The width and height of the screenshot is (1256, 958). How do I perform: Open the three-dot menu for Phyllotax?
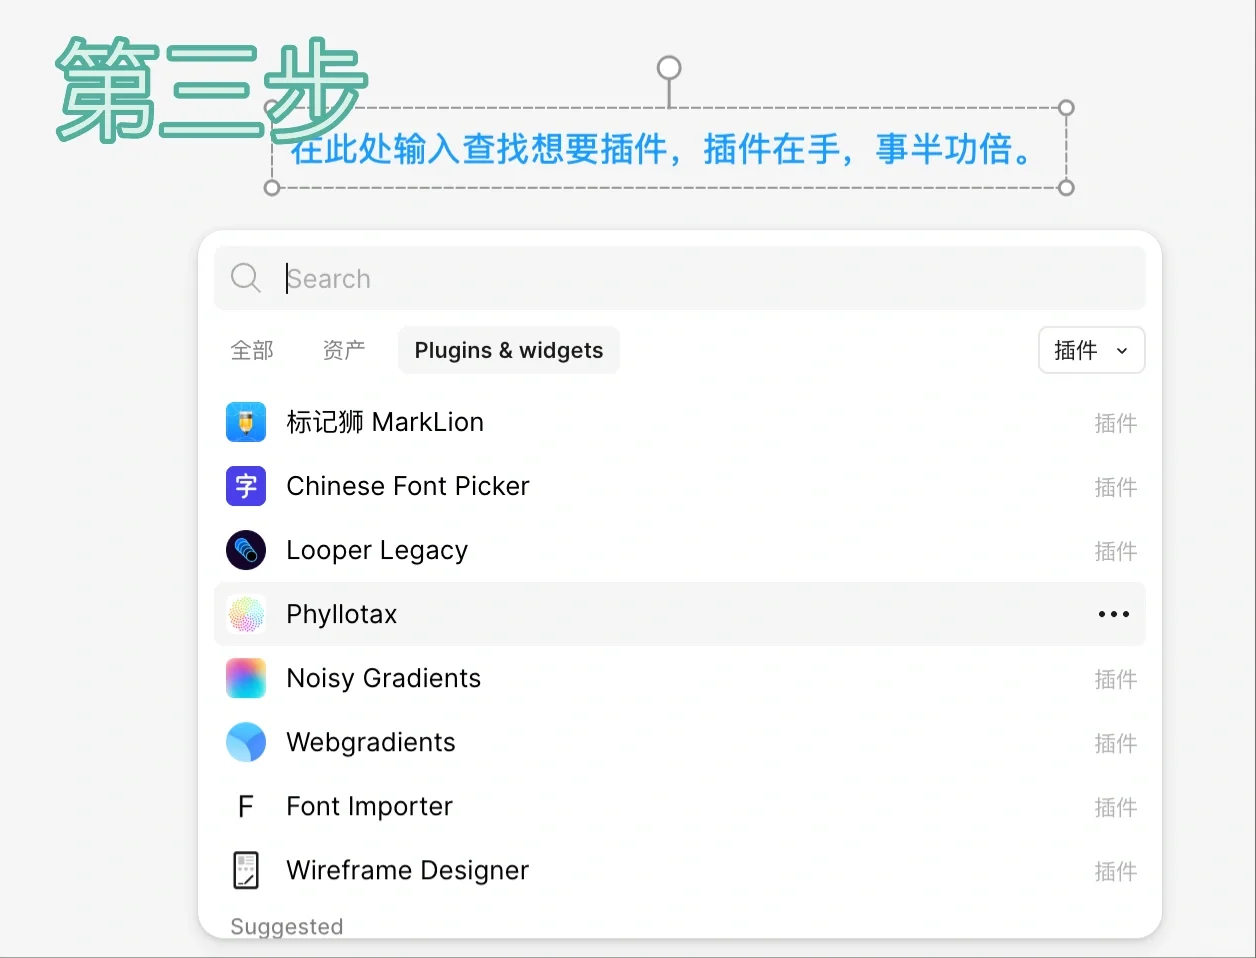[1114, 614]
